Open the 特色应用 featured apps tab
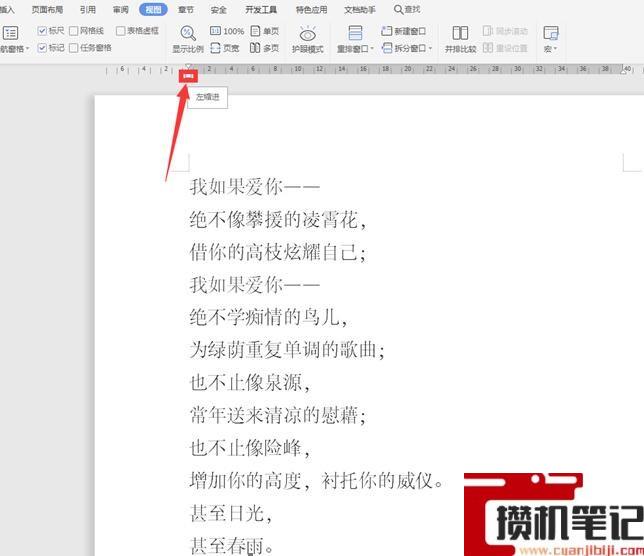Image resolution: width=644 pixels, height=556 pixels. 312,9
